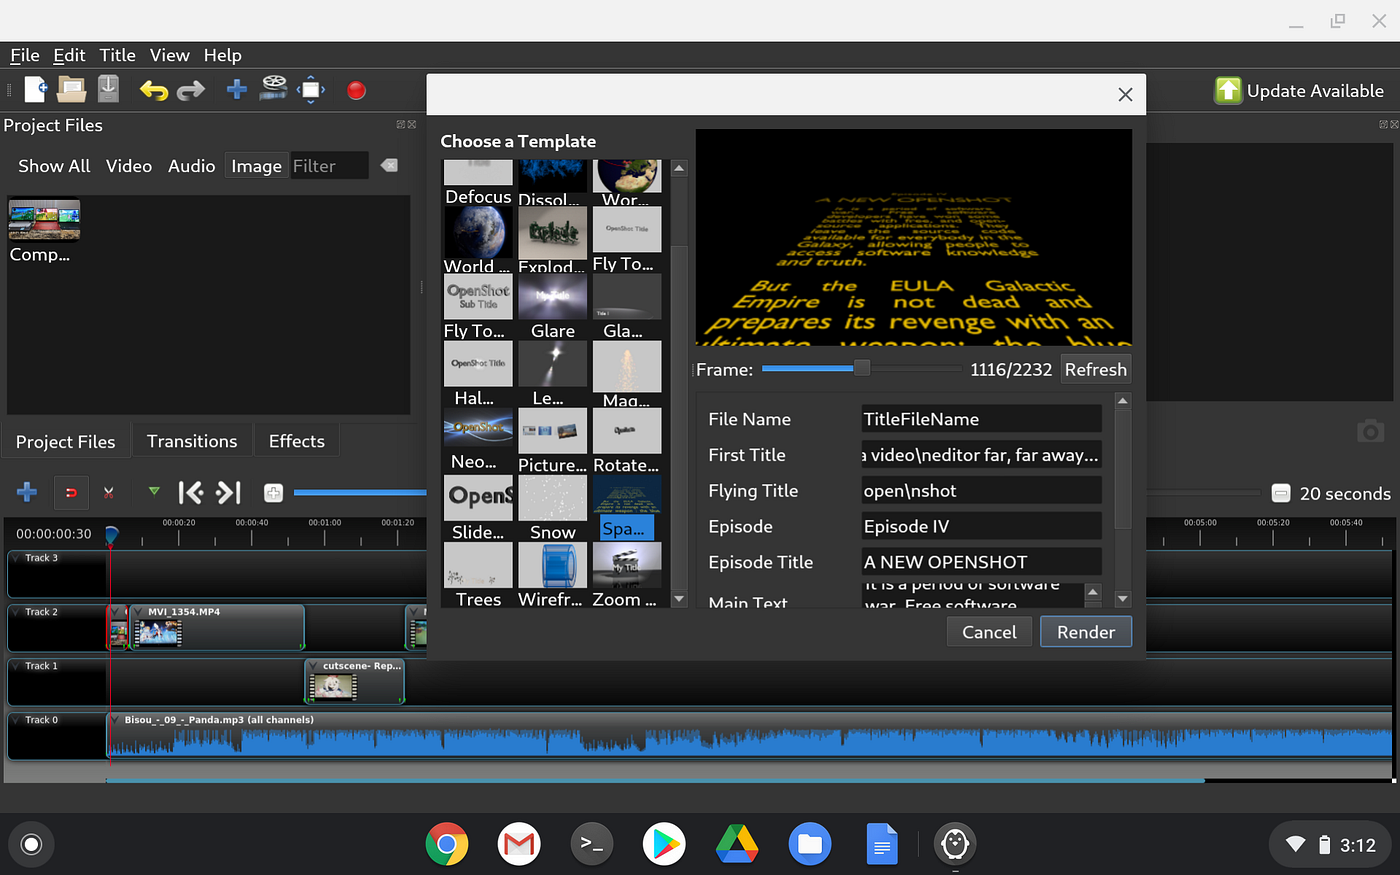1400x875 pixels.
Task: Open a project using the folder icon
Action: point(72,90)
